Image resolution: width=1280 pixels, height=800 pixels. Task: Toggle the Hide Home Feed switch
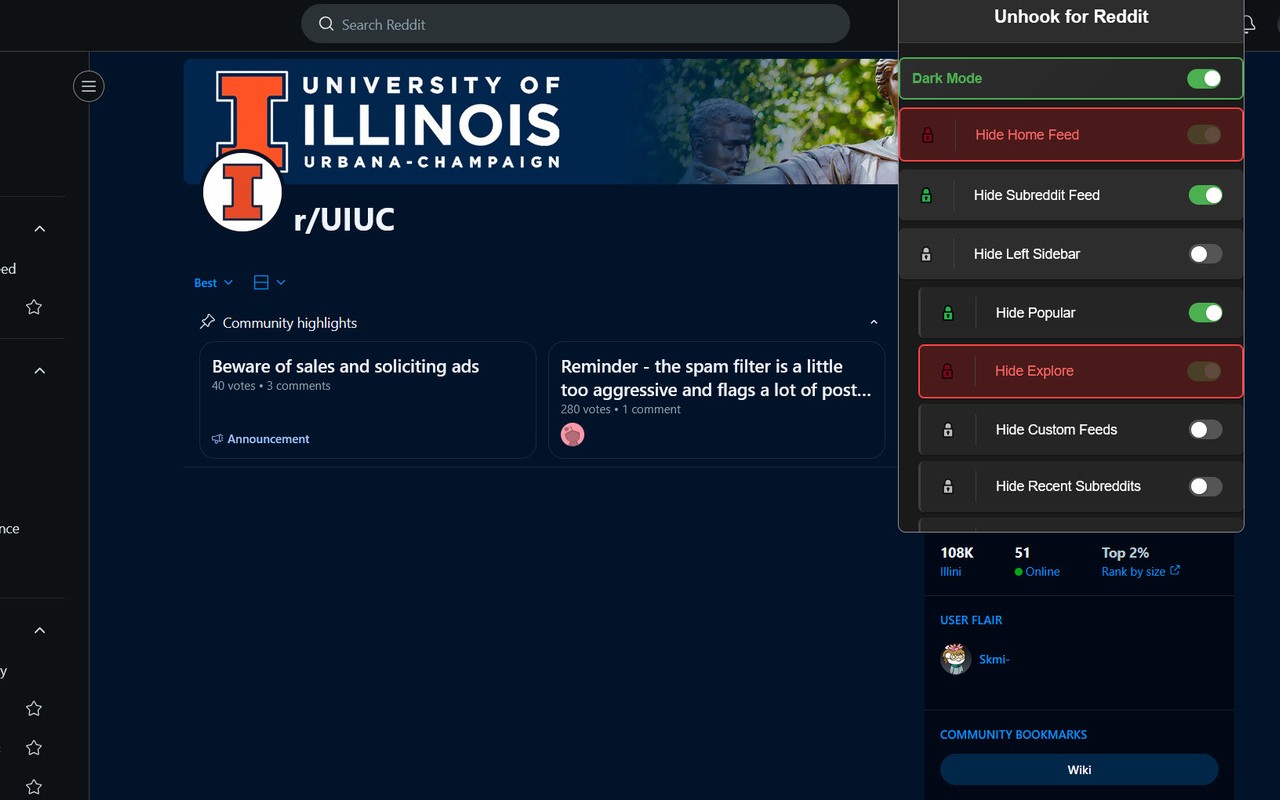(1204, 135)
